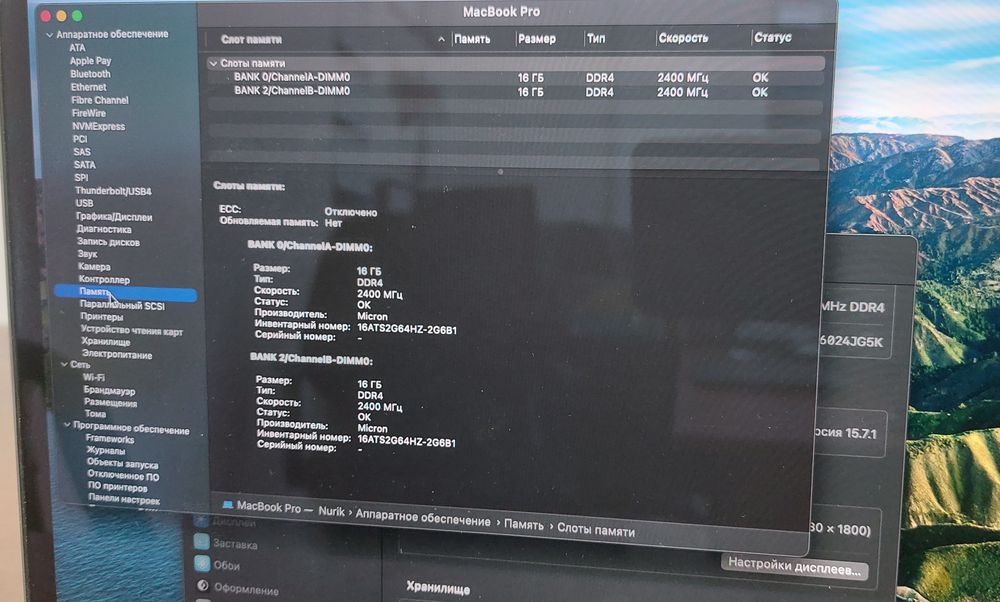Select Параллельный SCSI entry
The height and width of the screenshot is (602, 1000).
tap(122, 305)
